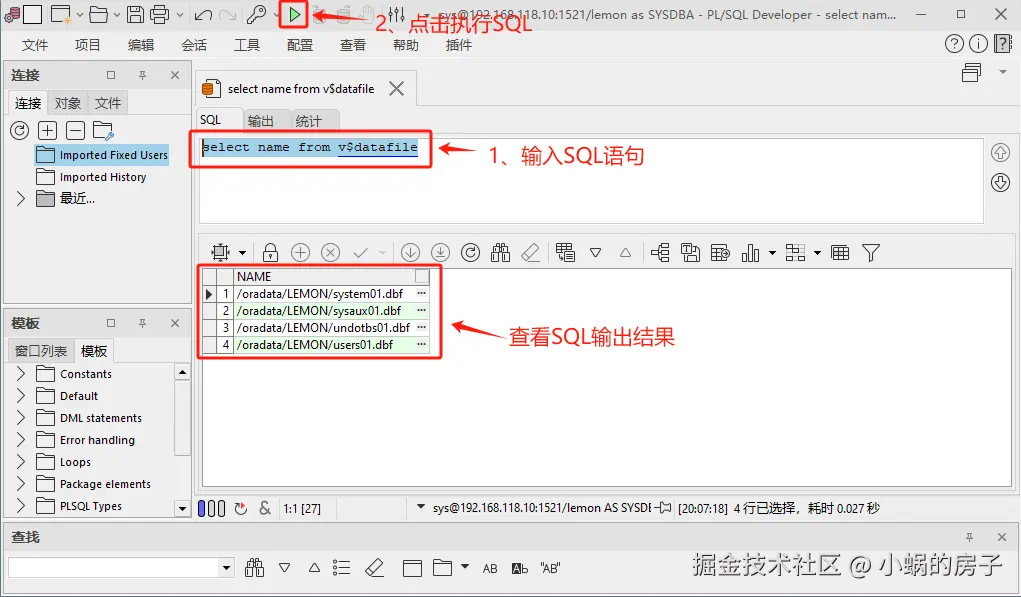Open connection dropdown arrow in status bar
Image resolution: width=1021 pixels, height=597 pixels.
pyautogui.click(x=421, y=507)
